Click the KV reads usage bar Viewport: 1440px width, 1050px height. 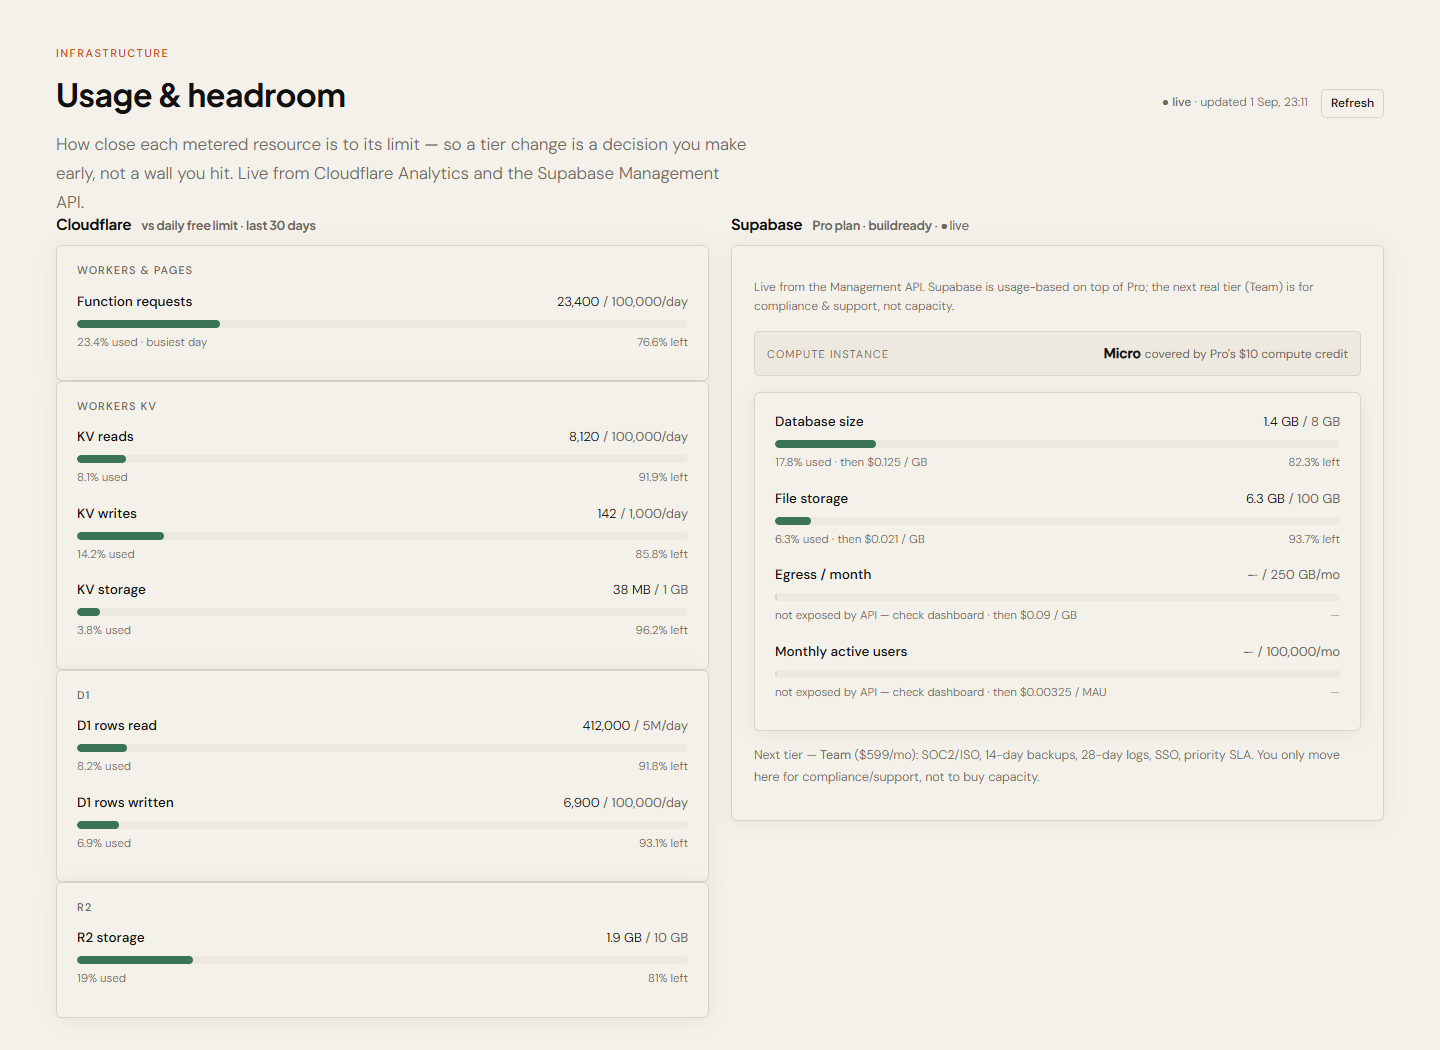(382, 459)
